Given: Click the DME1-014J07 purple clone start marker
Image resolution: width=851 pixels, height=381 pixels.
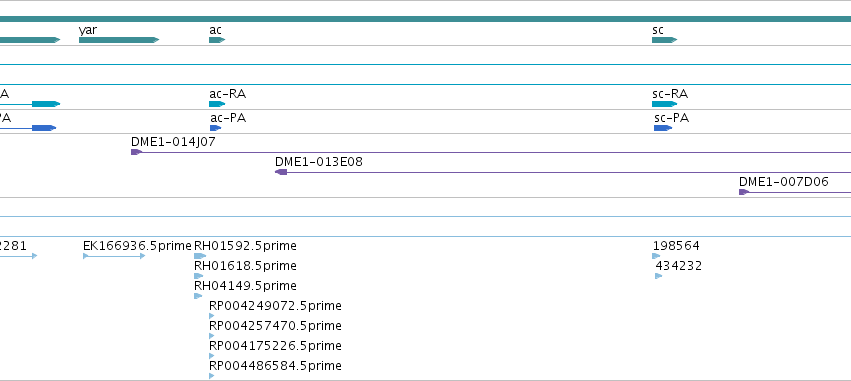Looking at the screenshot, I should coord(136,152).
